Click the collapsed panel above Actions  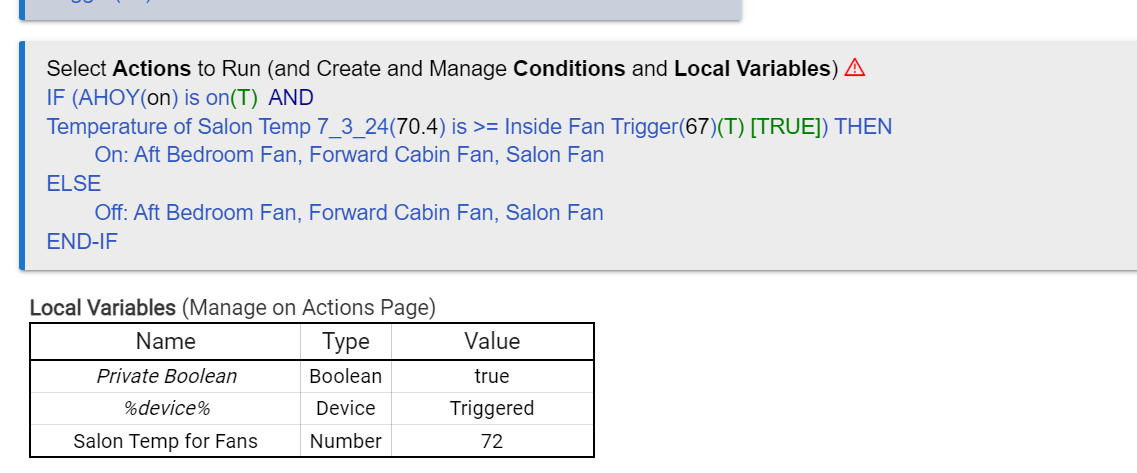381,9
